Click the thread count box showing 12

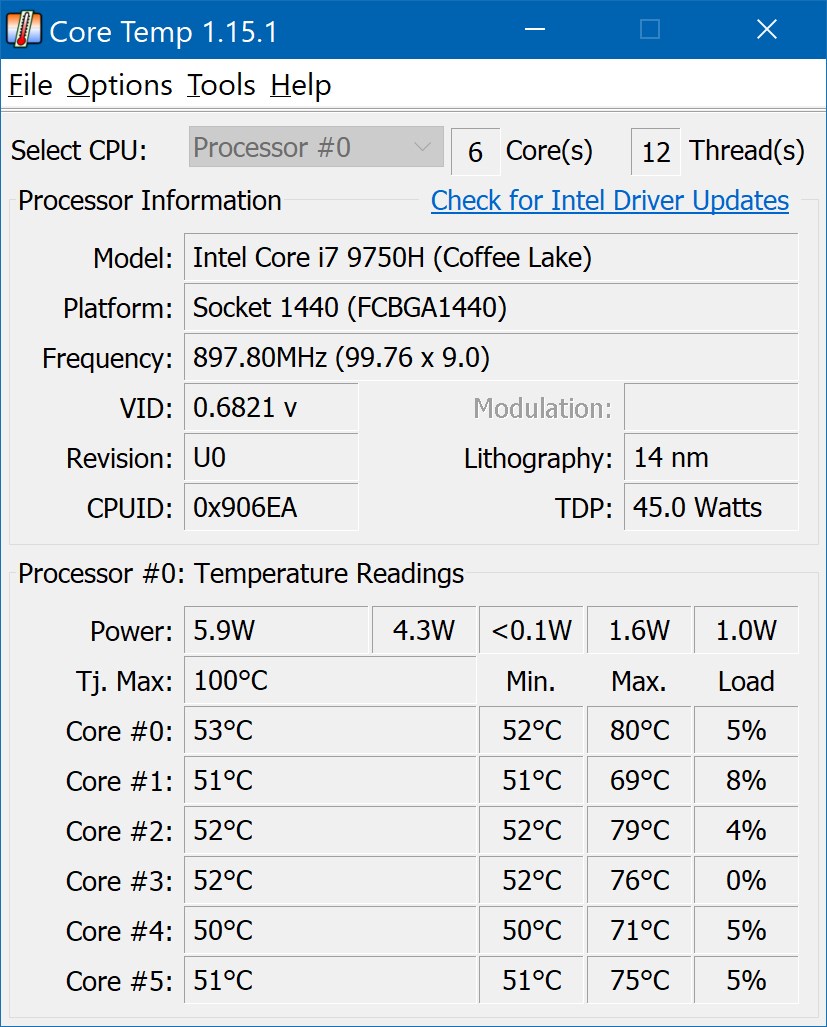point(655,152)
